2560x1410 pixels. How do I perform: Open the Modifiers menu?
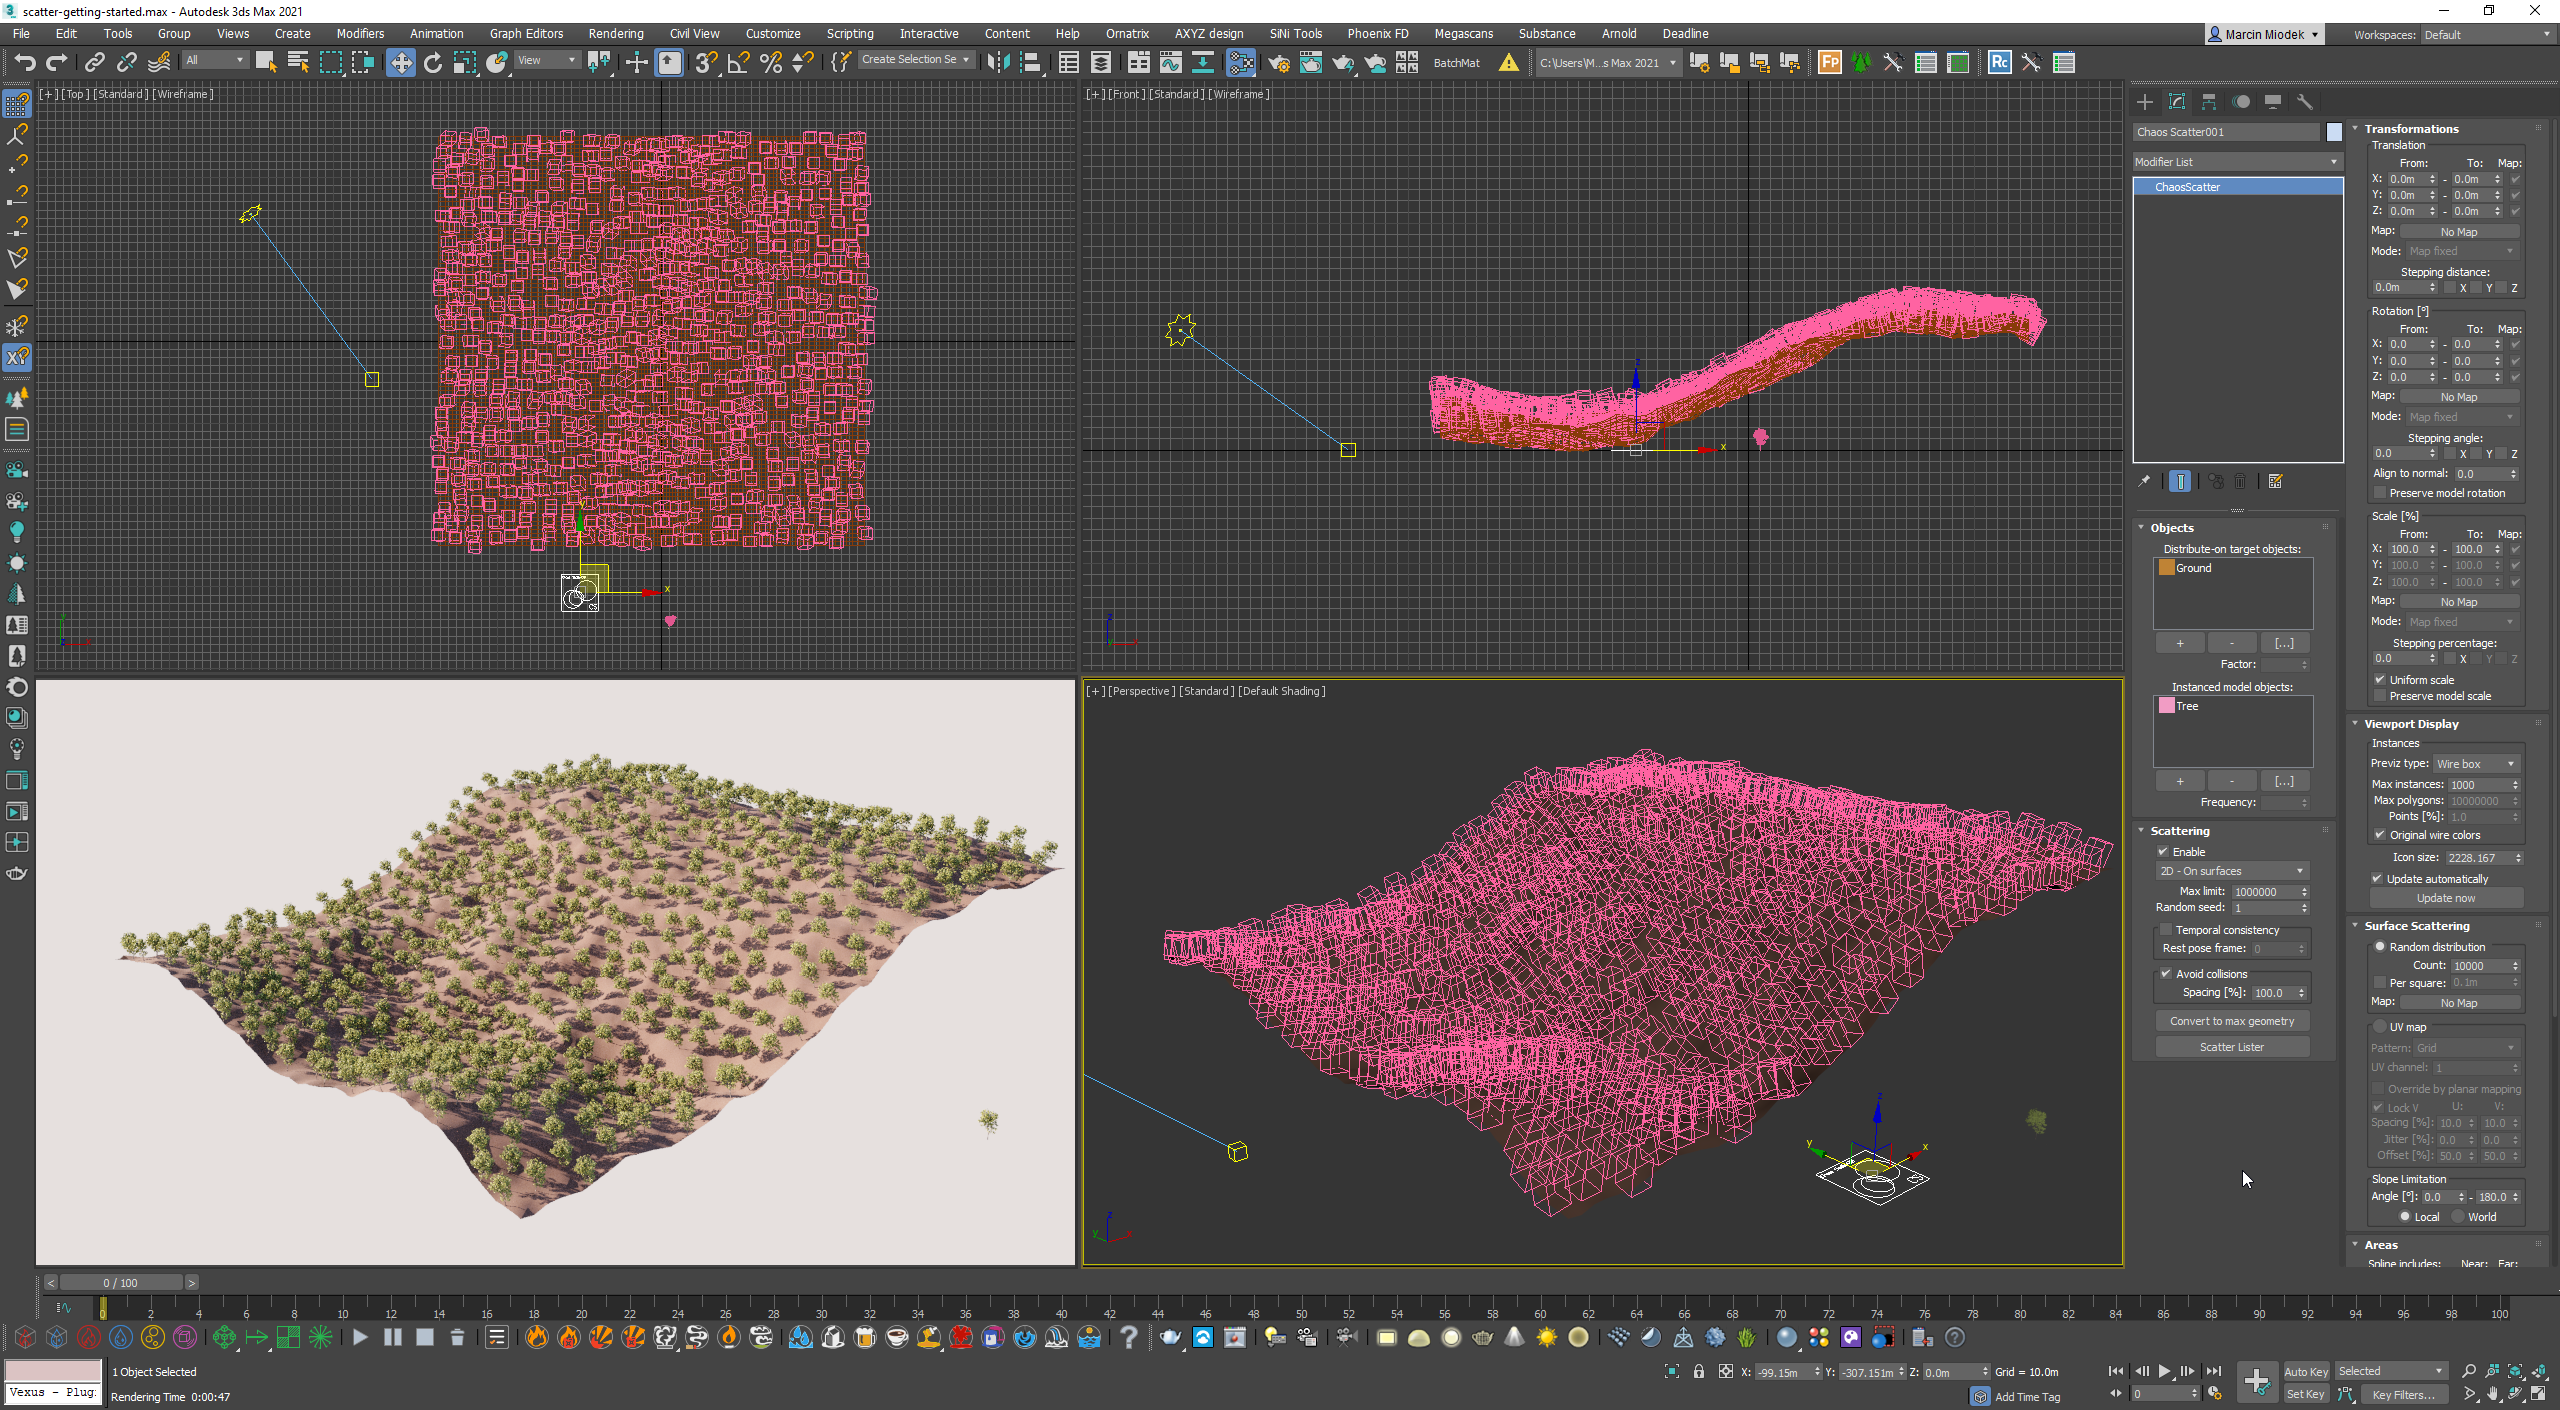click(360, 33)
